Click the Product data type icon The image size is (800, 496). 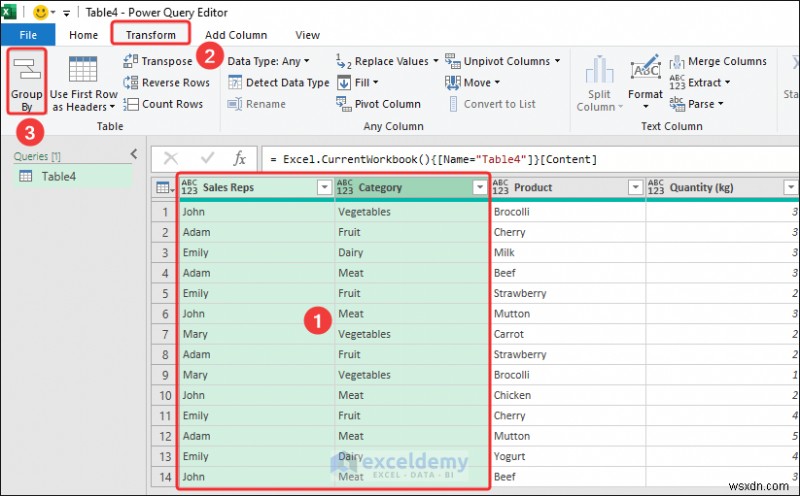(500, 187)
